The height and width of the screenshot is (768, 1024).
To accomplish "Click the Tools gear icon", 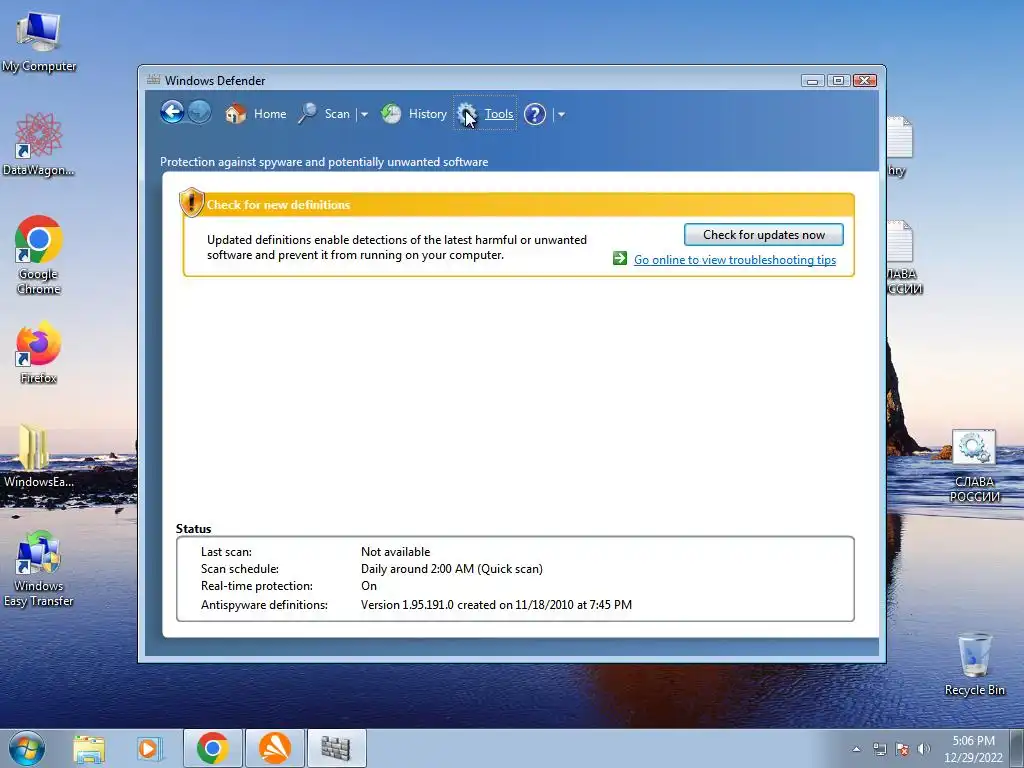I will coord(467,114).
